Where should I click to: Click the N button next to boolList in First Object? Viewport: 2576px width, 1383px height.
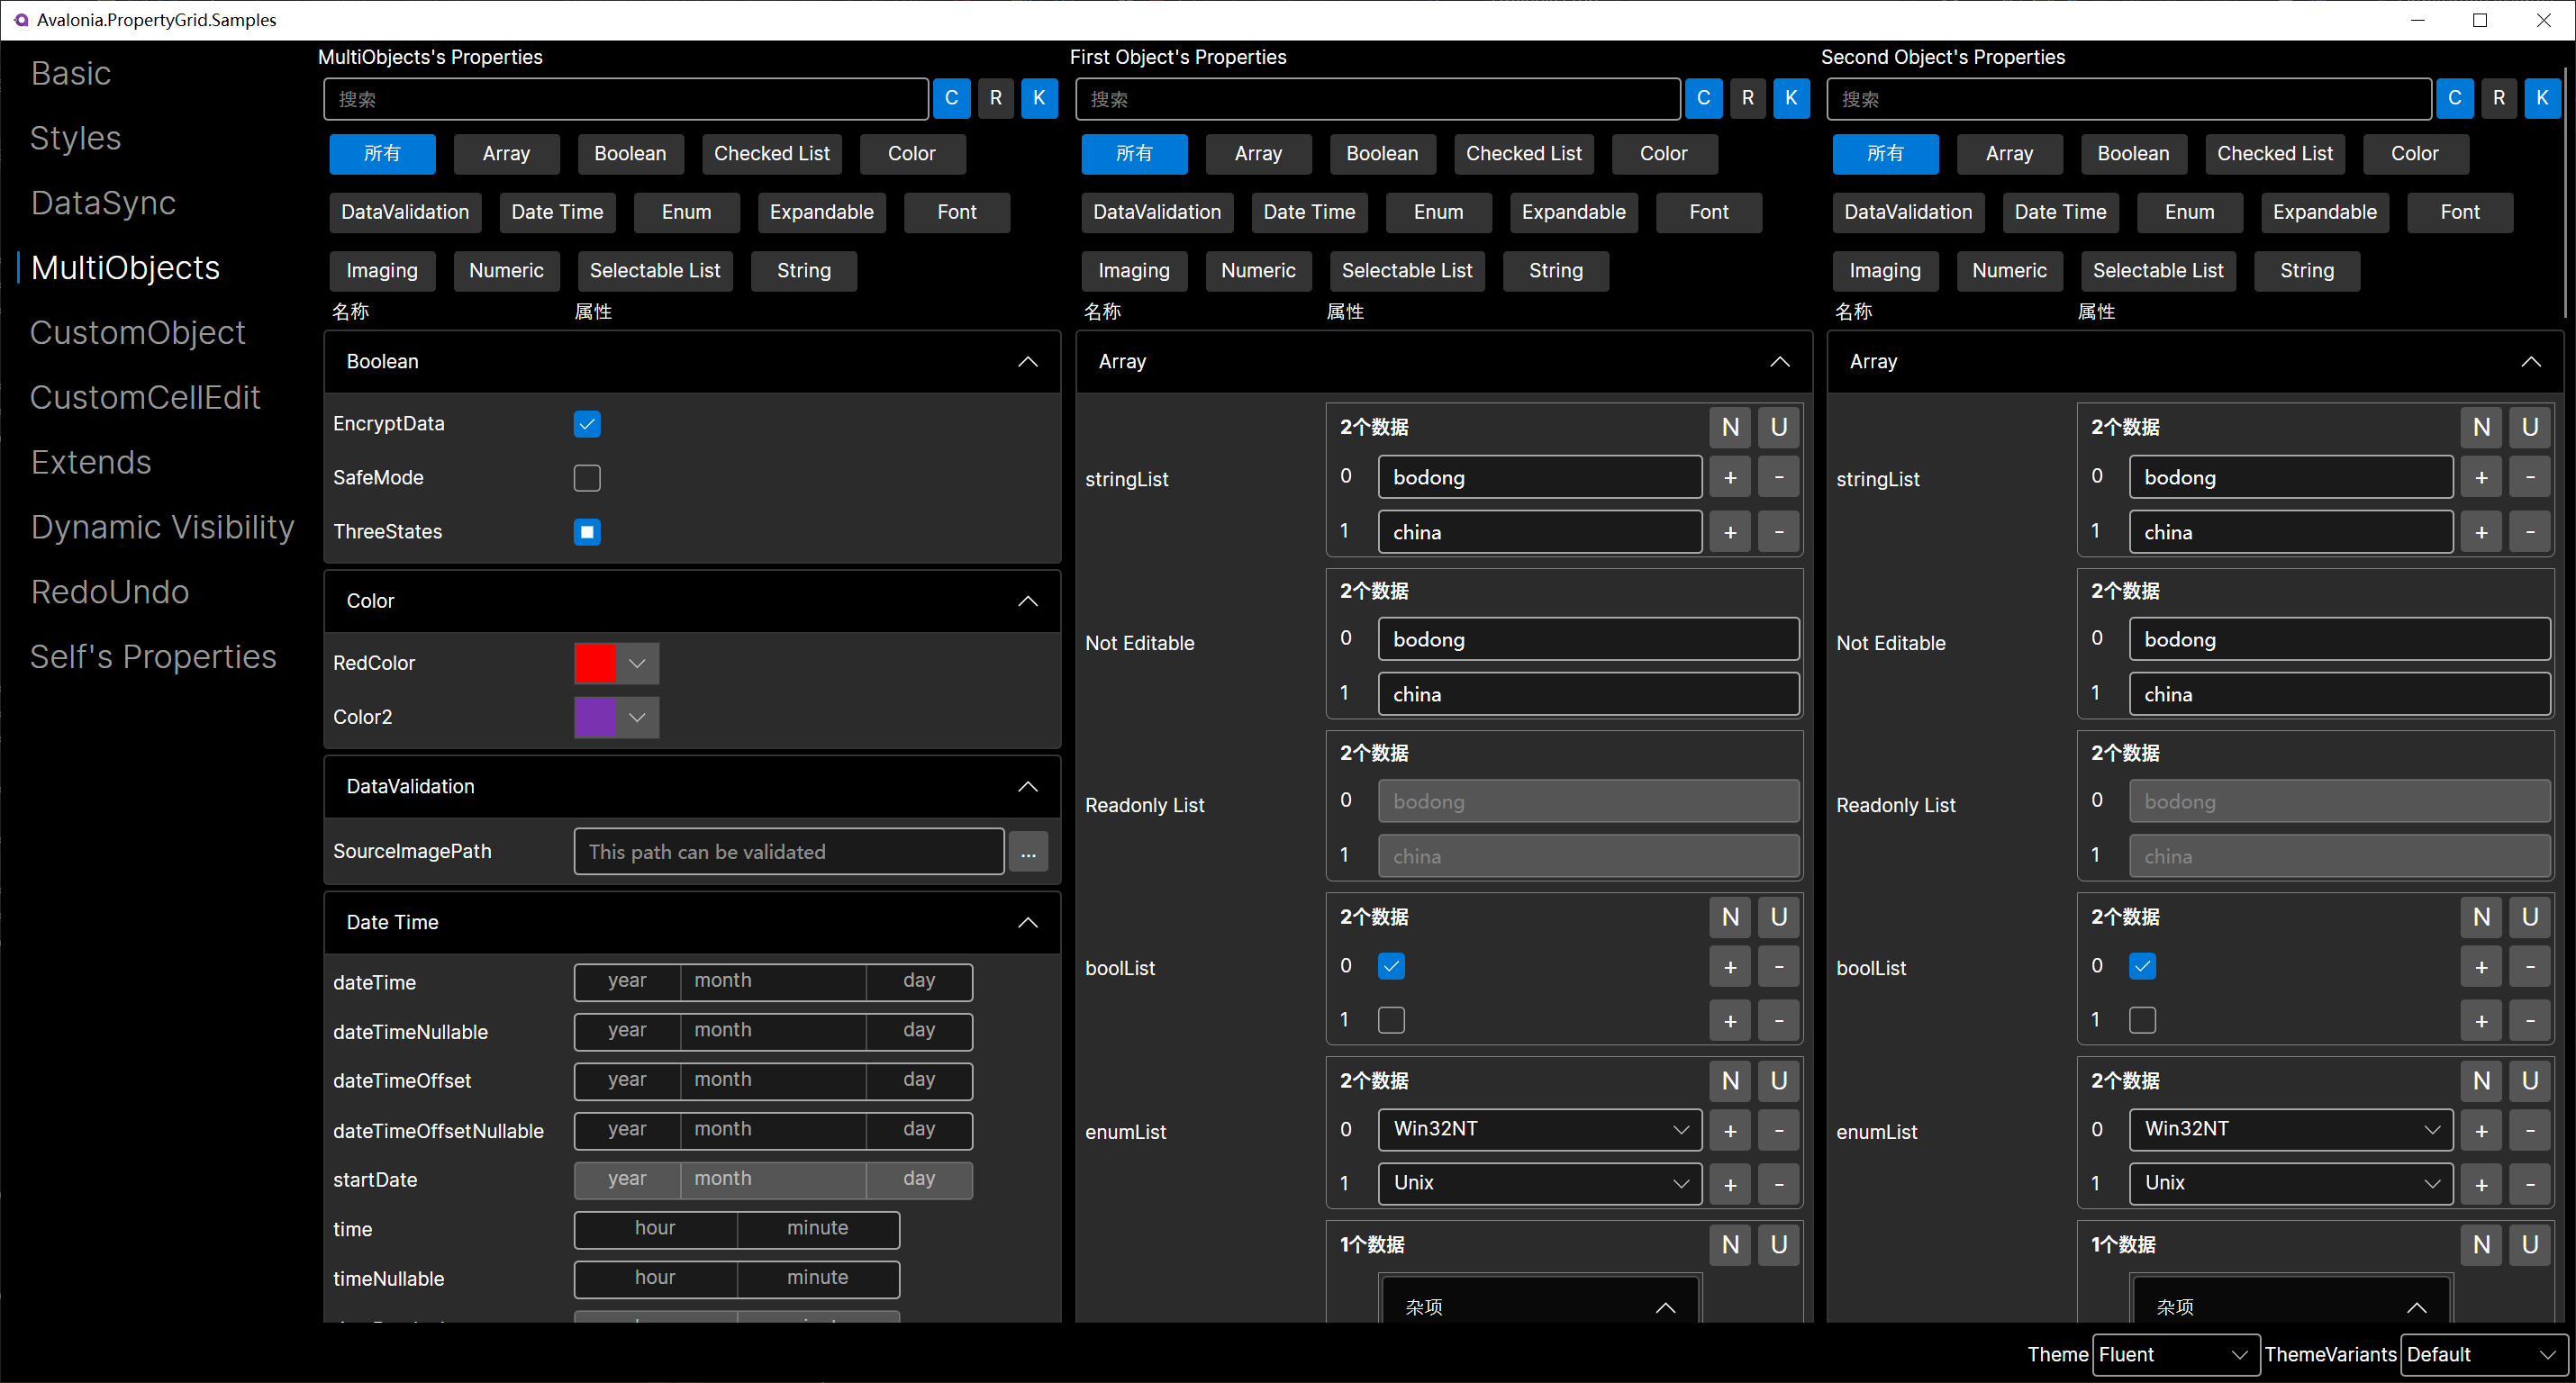tap(1729, 917)
